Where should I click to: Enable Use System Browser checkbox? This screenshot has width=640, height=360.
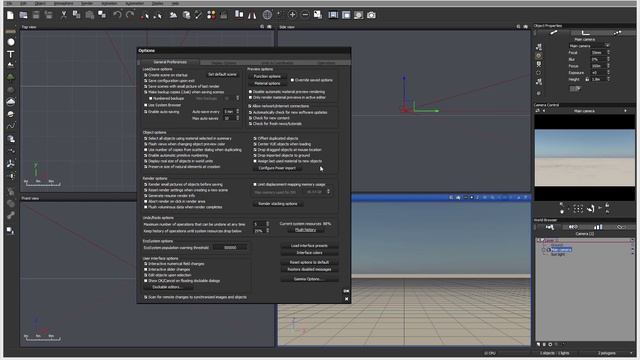(x=145, y=105)
